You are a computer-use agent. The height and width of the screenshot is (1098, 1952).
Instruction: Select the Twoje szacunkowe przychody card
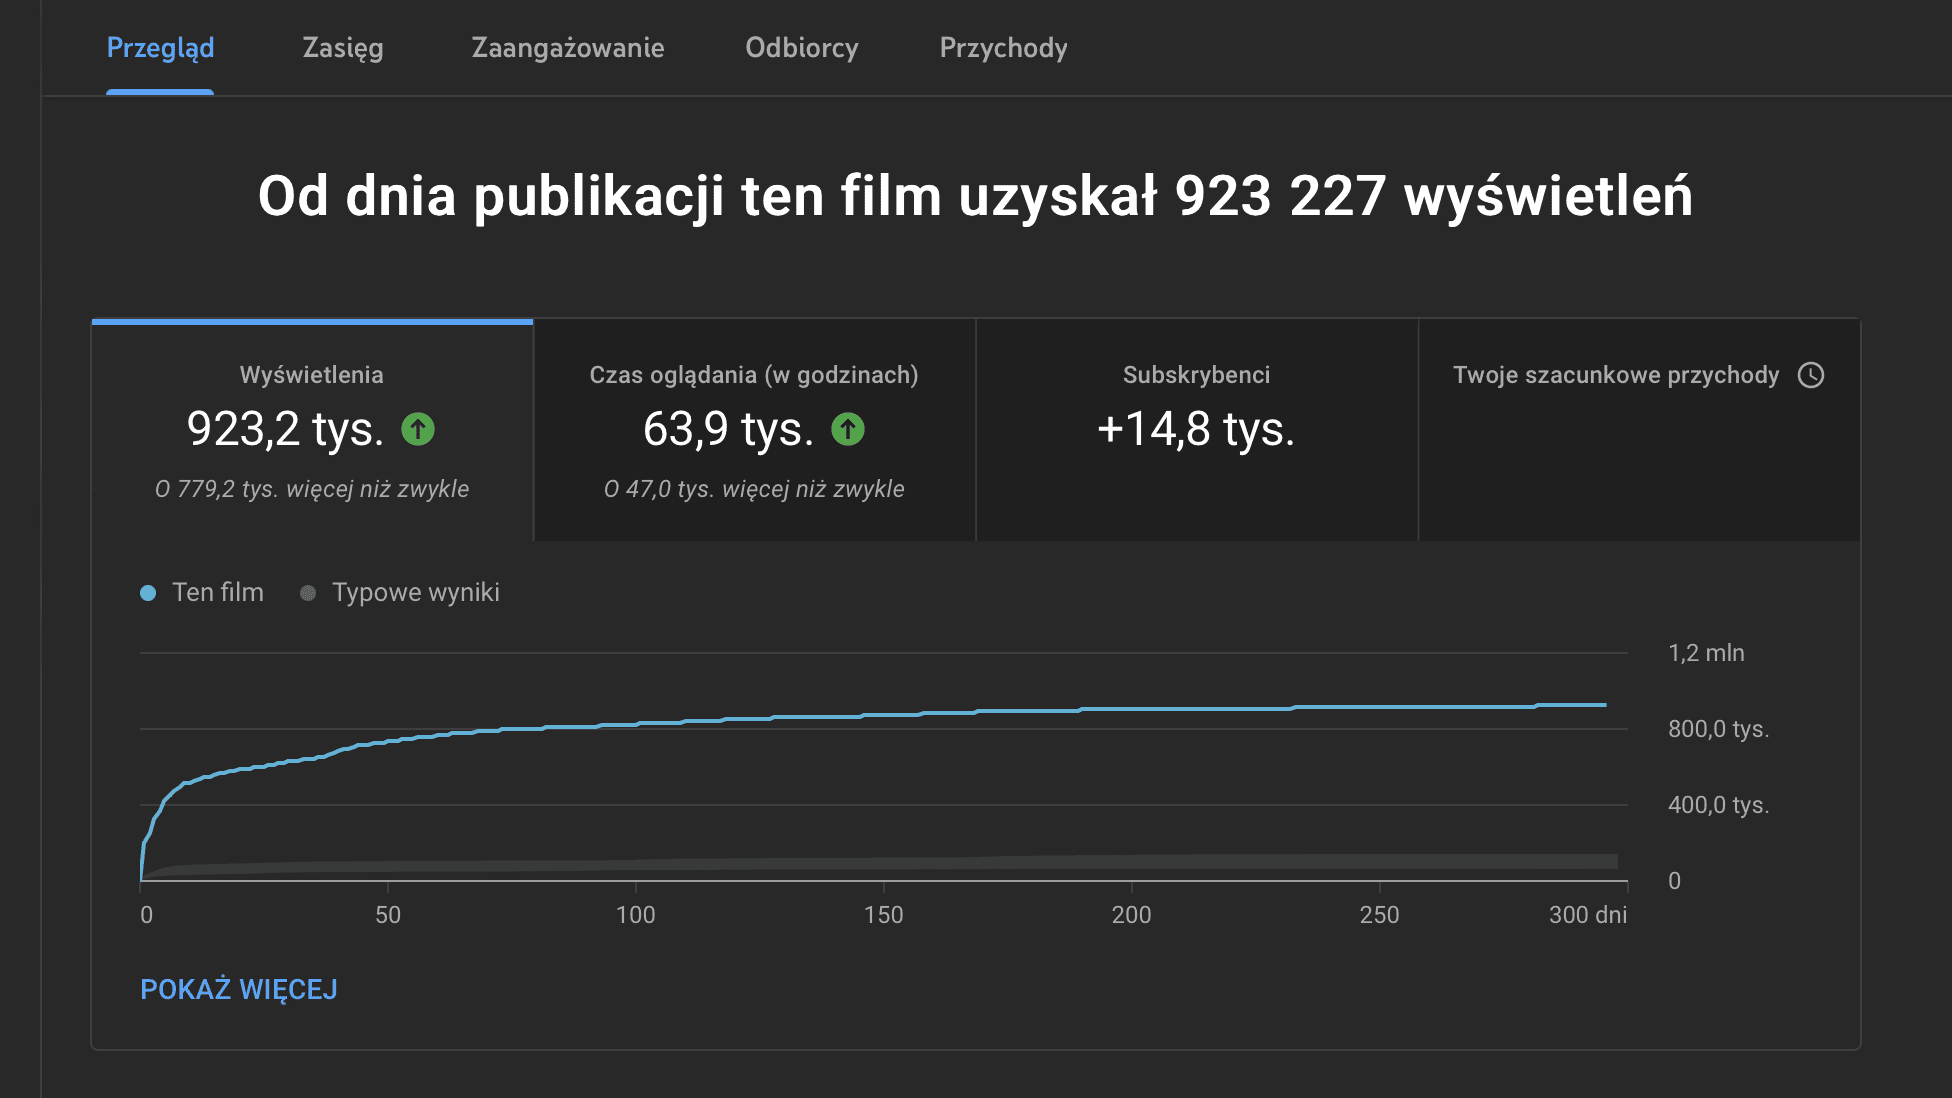point(1638,431)
